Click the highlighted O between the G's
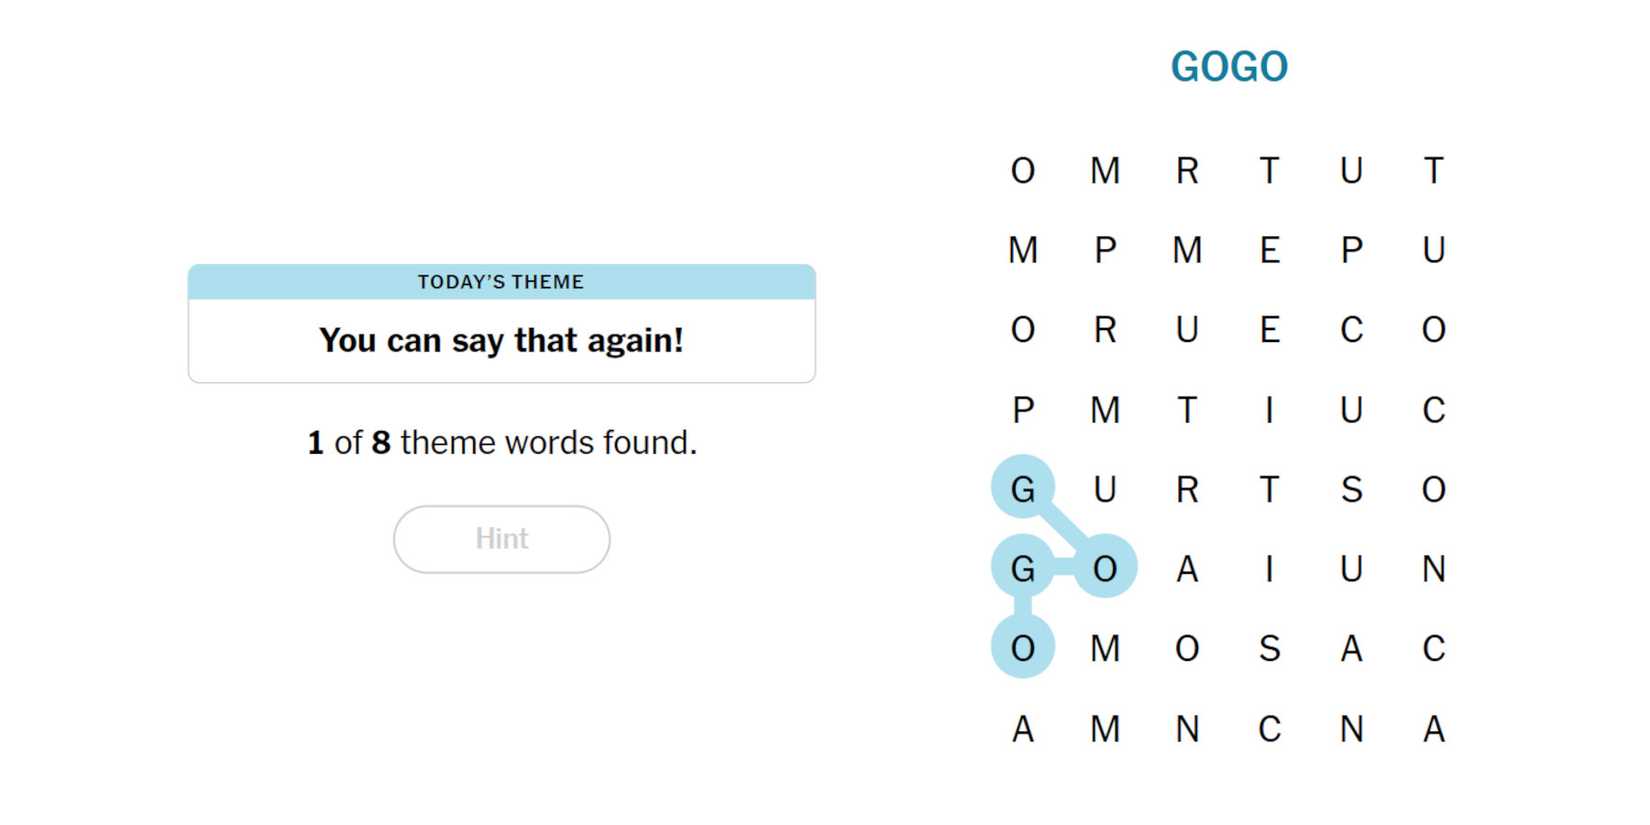The height and width of the screenshot is (825, 1650). [x=1104, y=568]
